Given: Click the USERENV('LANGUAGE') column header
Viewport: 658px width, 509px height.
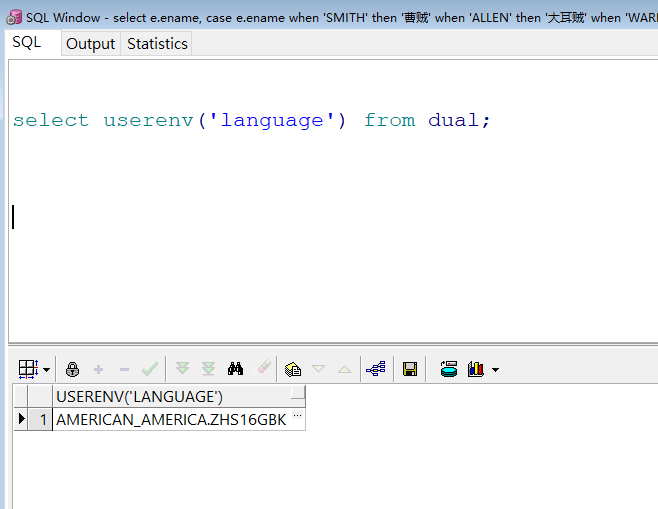Looking at the screenshot, I should pyautogui.click(x=179, y=397).
